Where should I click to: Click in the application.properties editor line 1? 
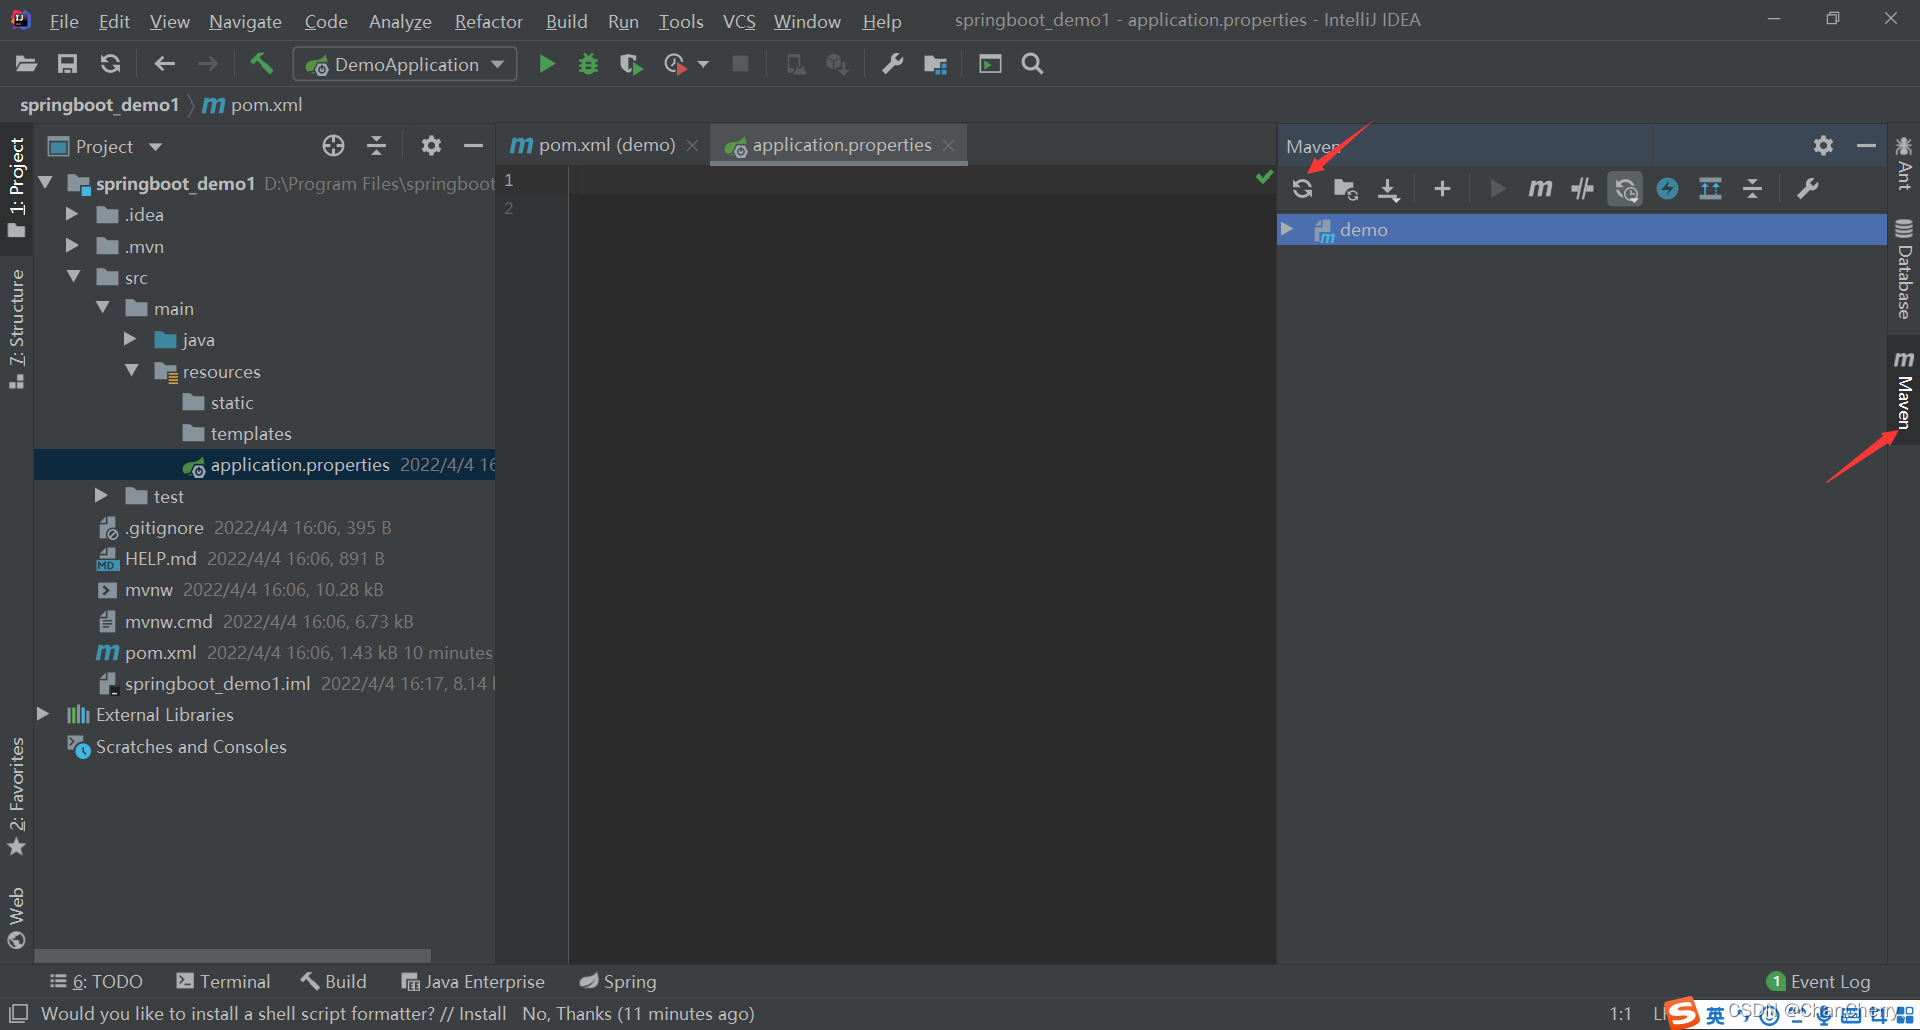coord(920,180)
